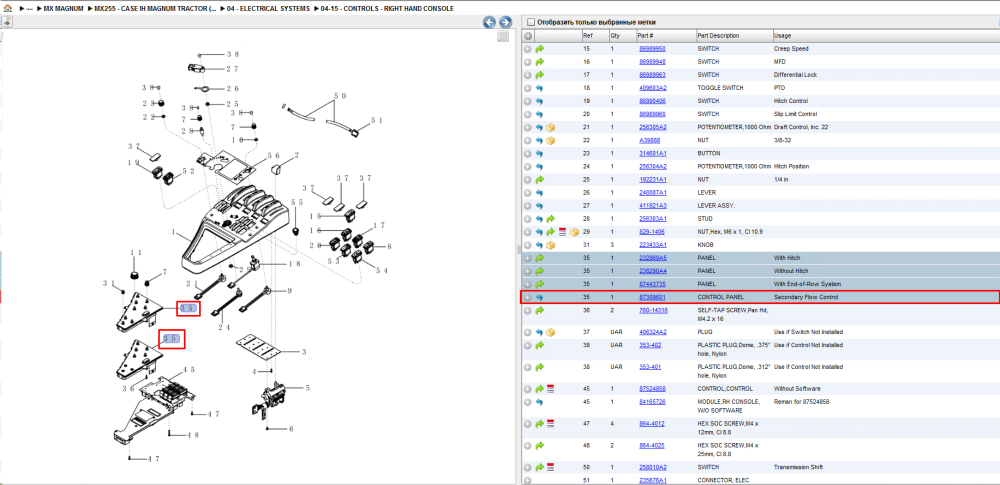Image resolution: width=1000 pixels, height=485 pixels.
Task: Click blue arrow icon for Ref 23 BUTTON
Action: 540,153
